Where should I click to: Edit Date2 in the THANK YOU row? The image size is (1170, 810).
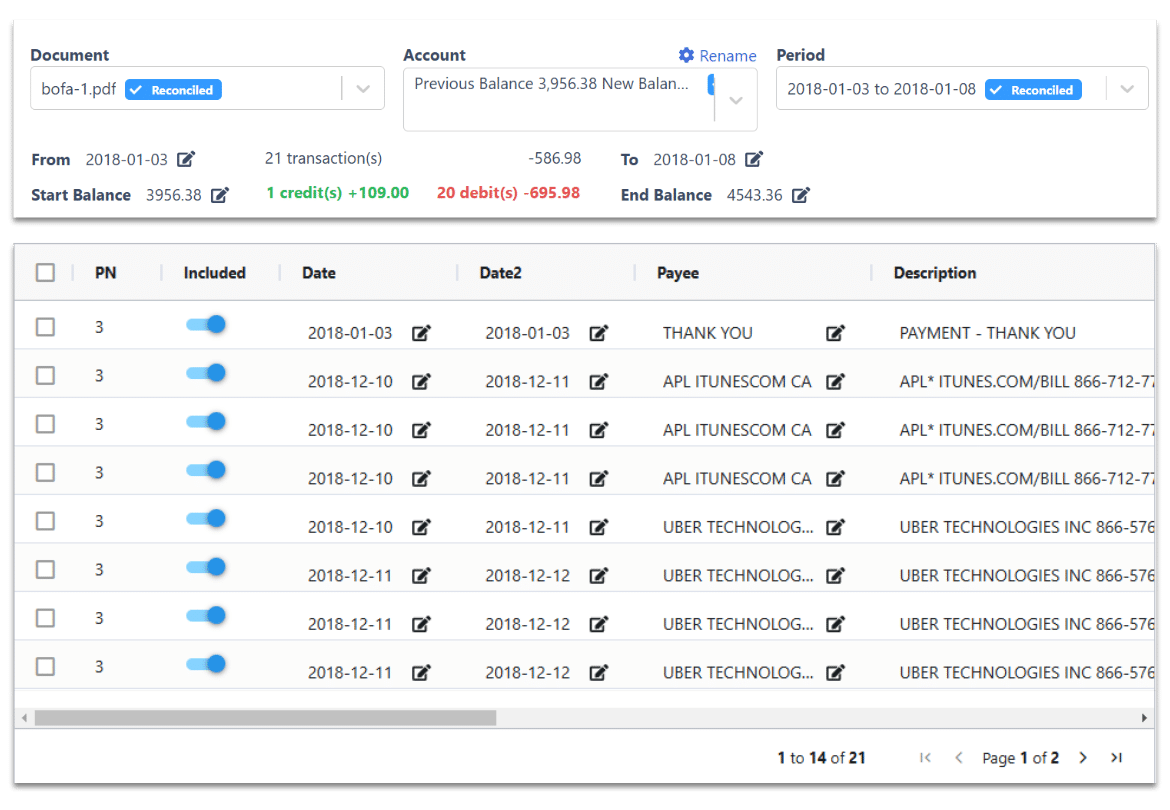[598, 333]
